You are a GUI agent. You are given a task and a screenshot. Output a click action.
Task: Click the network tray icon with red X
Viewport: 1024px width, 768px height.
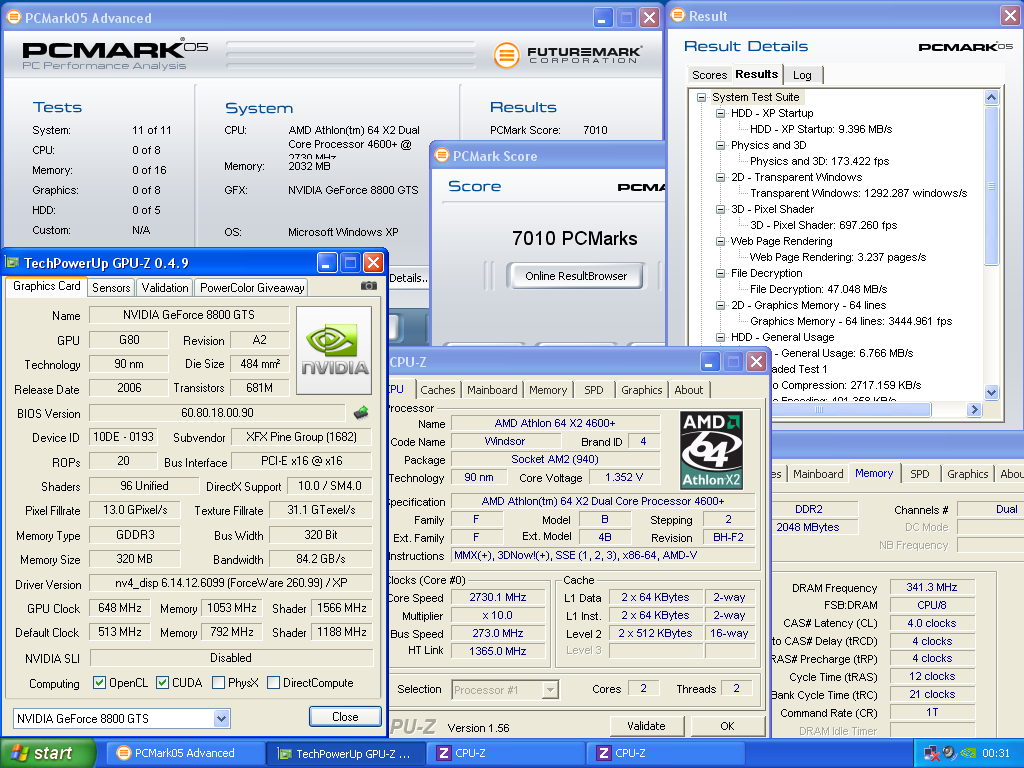coord(932,753)
